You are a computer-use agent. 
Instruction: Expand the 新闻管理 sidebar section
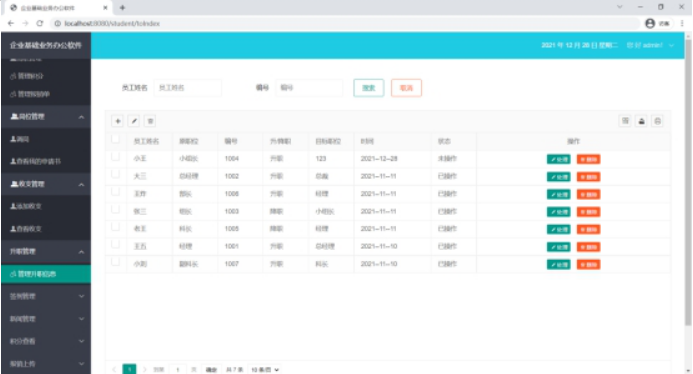(x=46, y=319)
